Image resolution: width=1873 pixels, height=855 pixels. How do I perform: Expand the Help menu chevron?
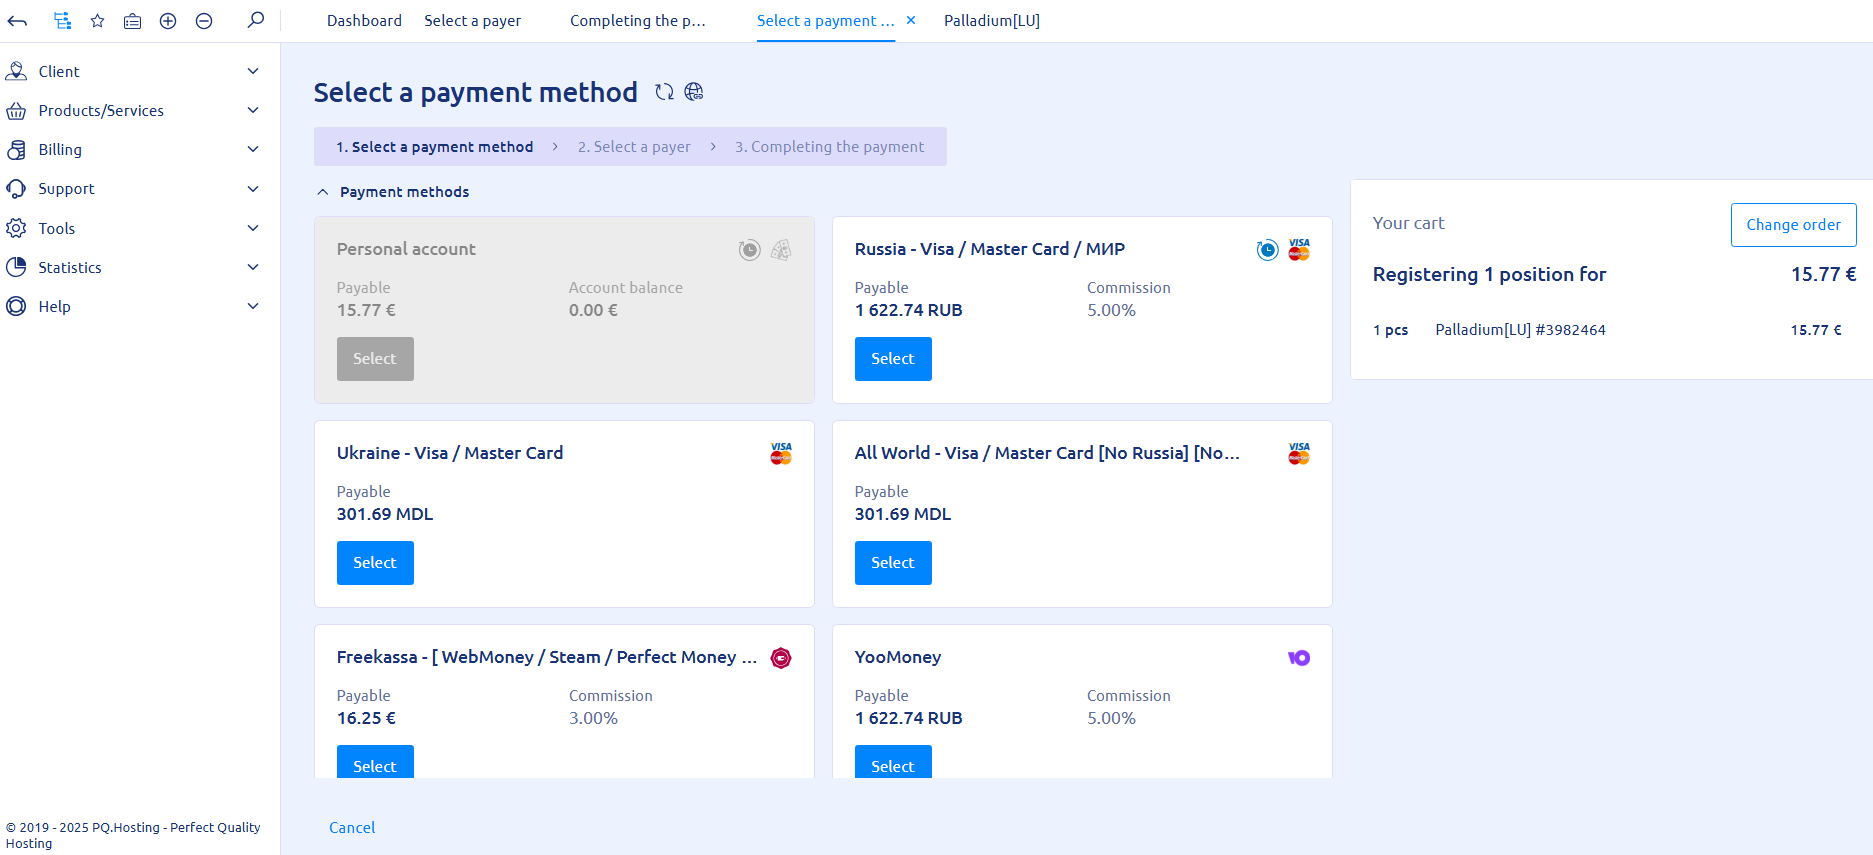pos(253,306)
